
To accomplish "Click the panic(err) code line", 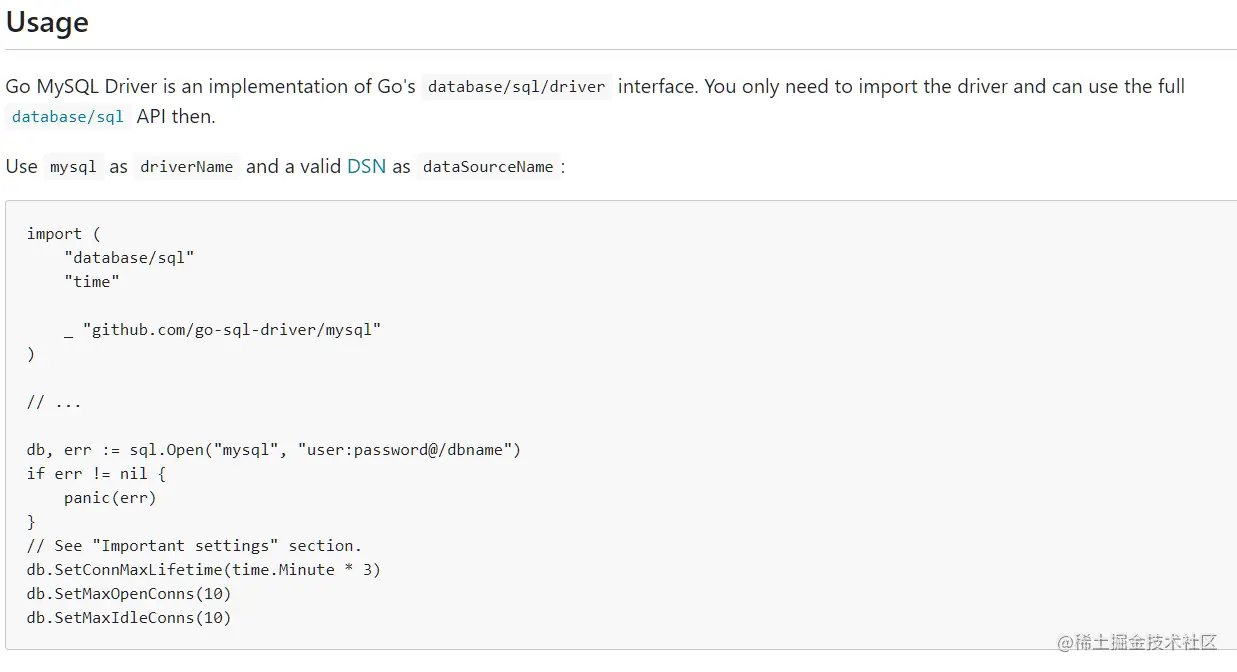I will pos(110,498).
